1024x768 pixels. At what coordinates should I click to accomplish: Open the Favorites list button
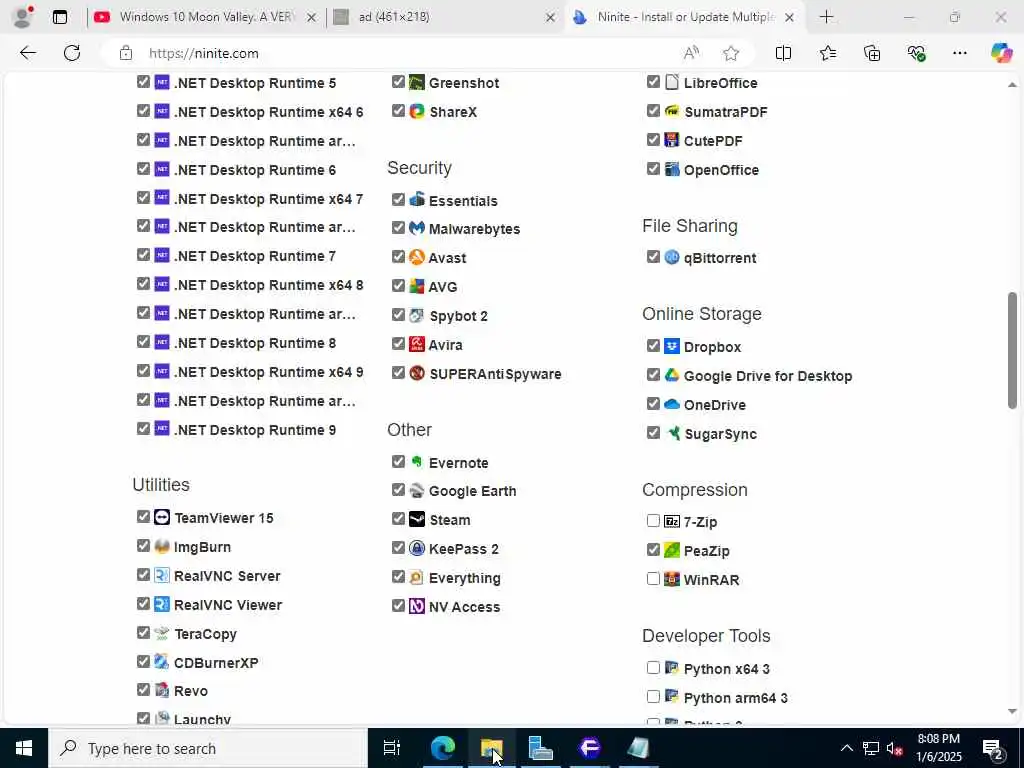click(827, 53)
